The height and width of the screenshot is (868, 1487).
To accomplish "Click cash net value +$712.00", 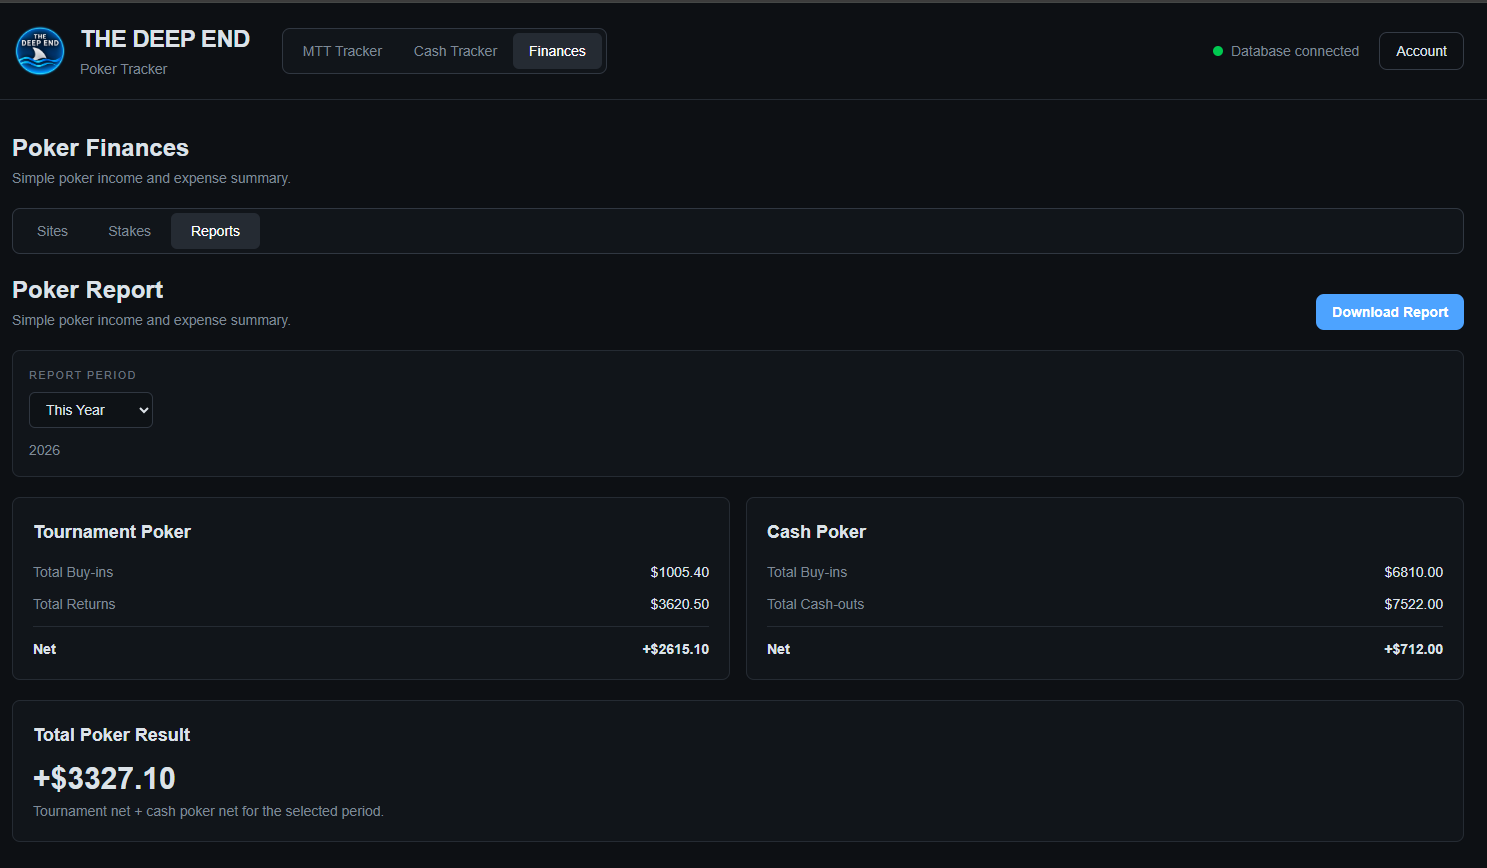I will tap(1413, 649).
